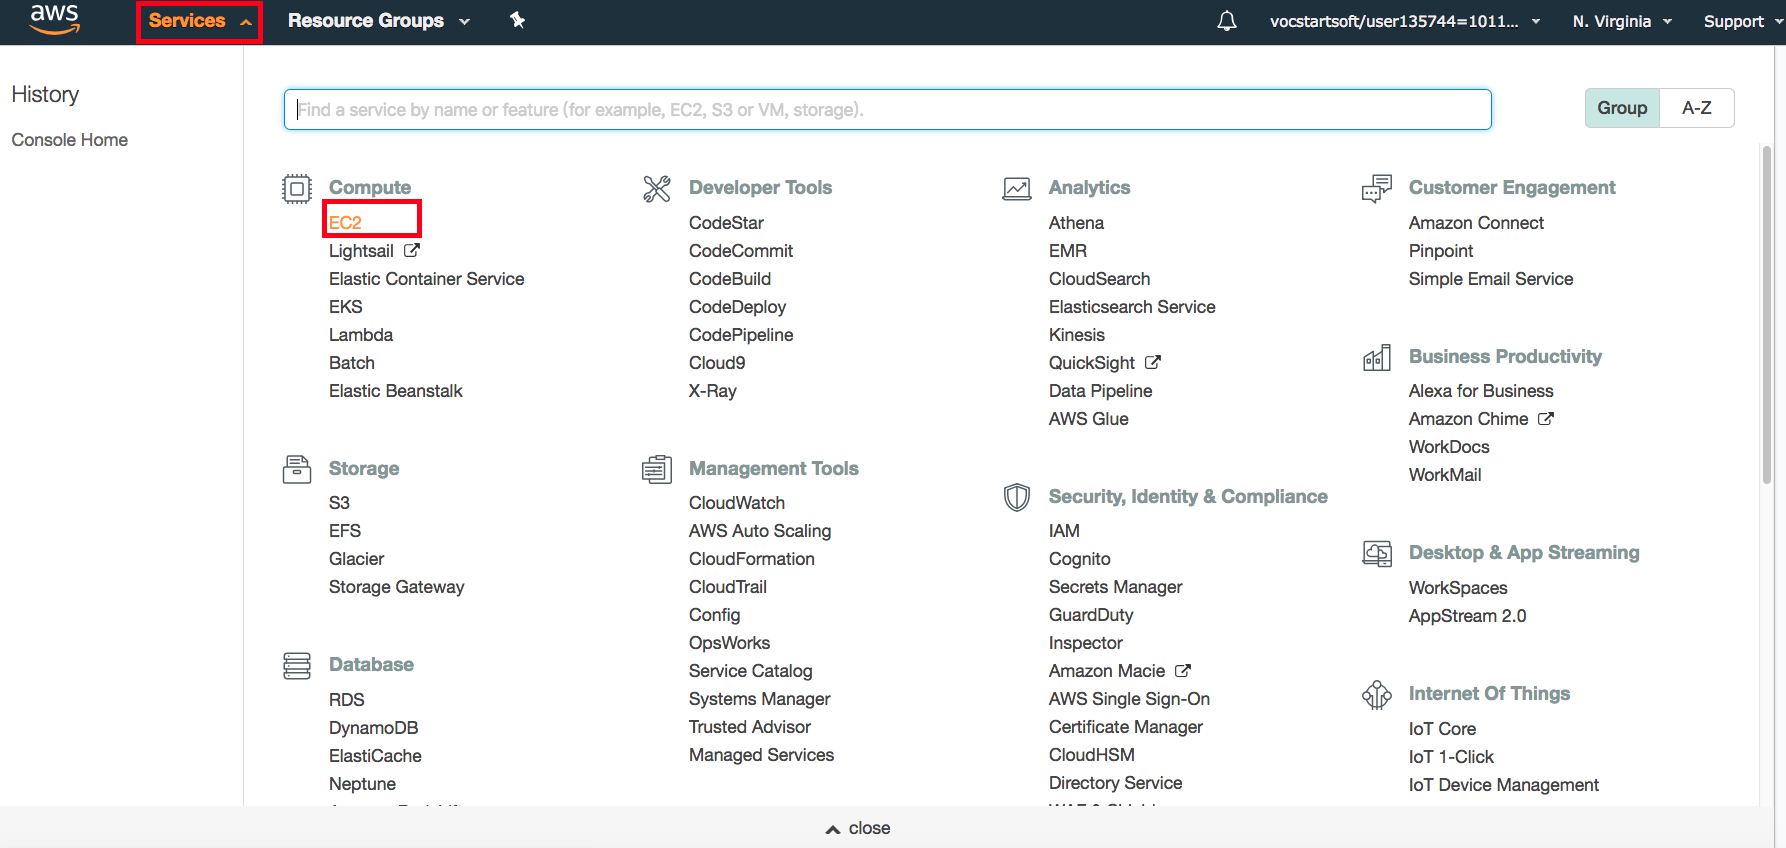
Task: Open the N. Virginia region dropdown
Action: coord(1622,21)
